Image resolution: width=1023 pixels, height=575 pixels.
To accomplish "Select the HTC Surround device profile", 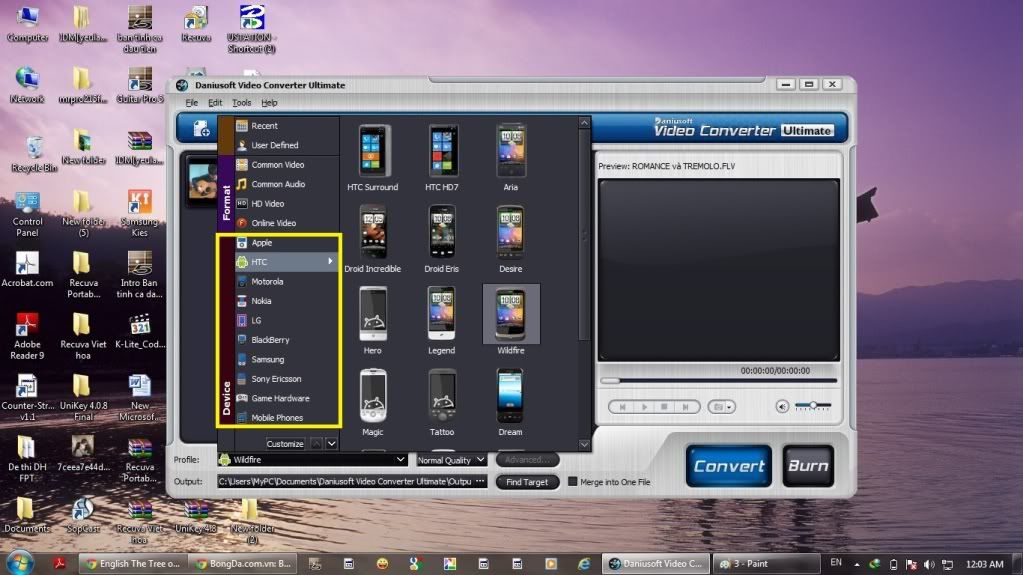I will point(373,158).
